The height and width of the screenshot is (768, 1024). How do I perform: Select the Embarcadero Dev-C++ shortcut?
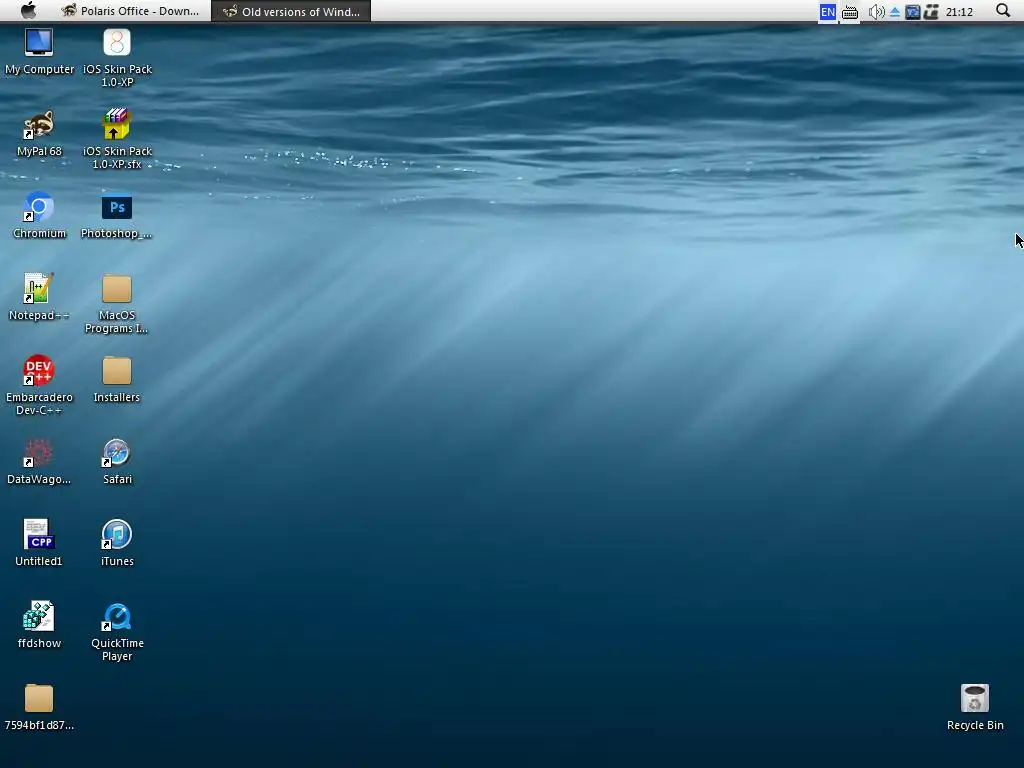(x=39, y=385)
